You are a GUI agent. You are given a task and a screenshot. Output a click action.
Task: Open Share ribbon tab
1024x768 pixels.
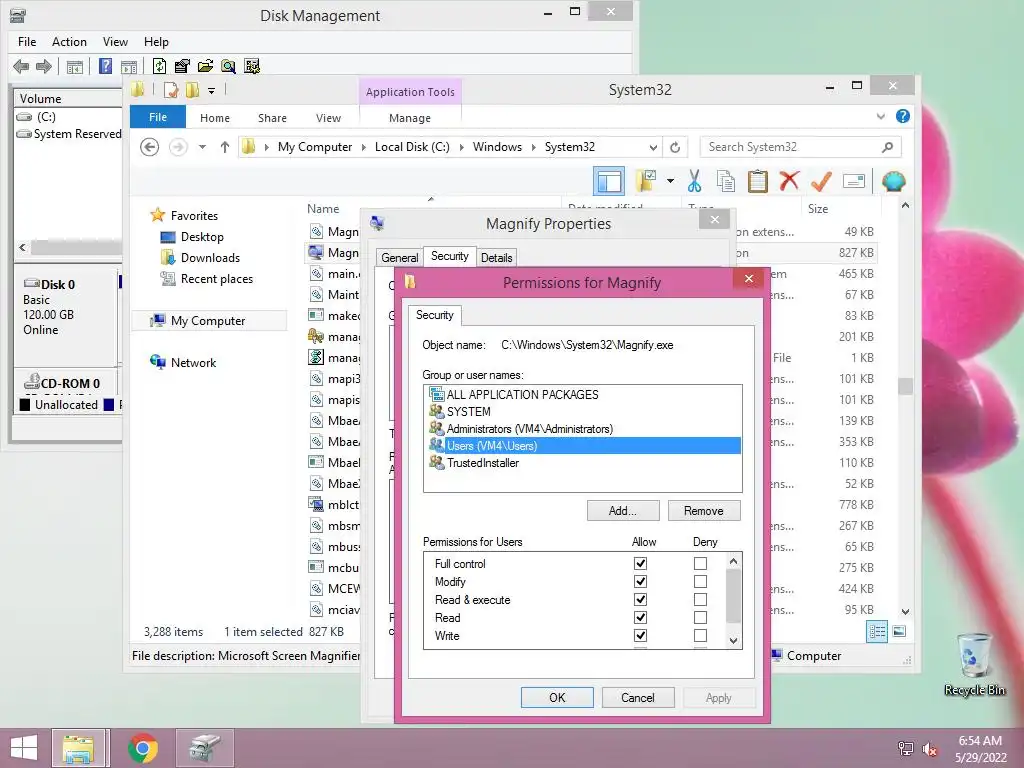point(272,118)
